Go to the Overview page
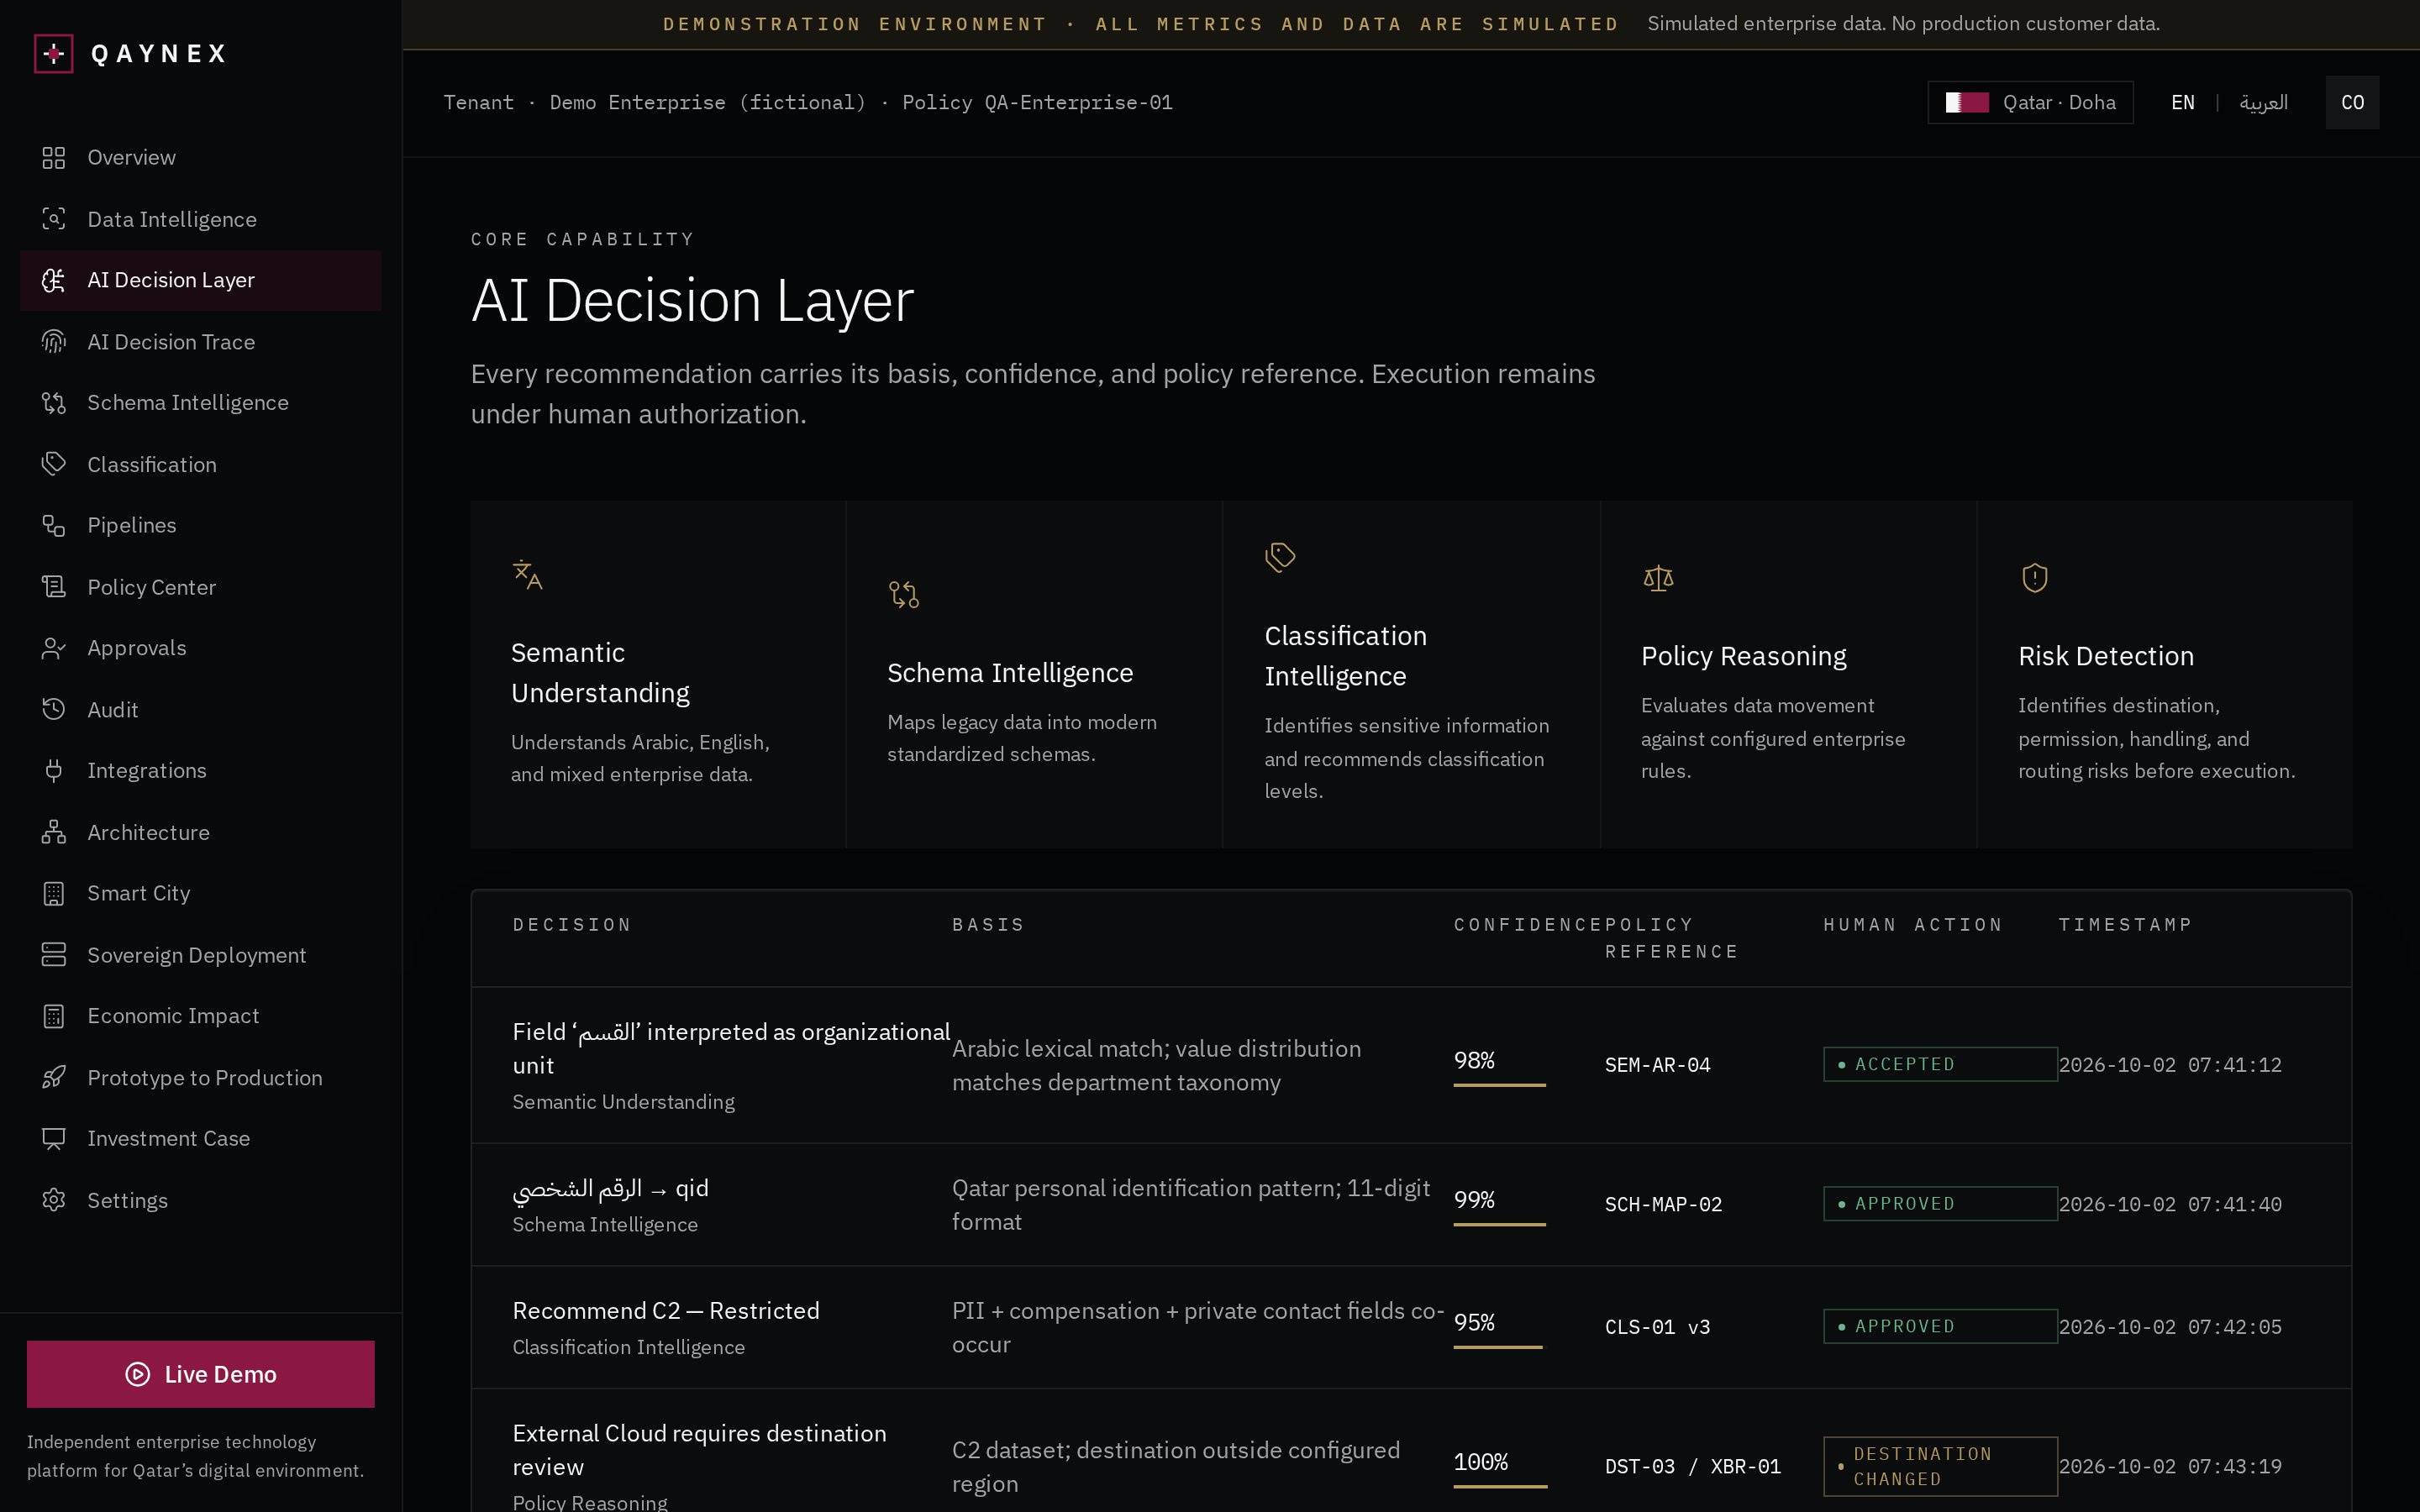The height and width of the screenshot is (1512, 2420). click(201, 158)
